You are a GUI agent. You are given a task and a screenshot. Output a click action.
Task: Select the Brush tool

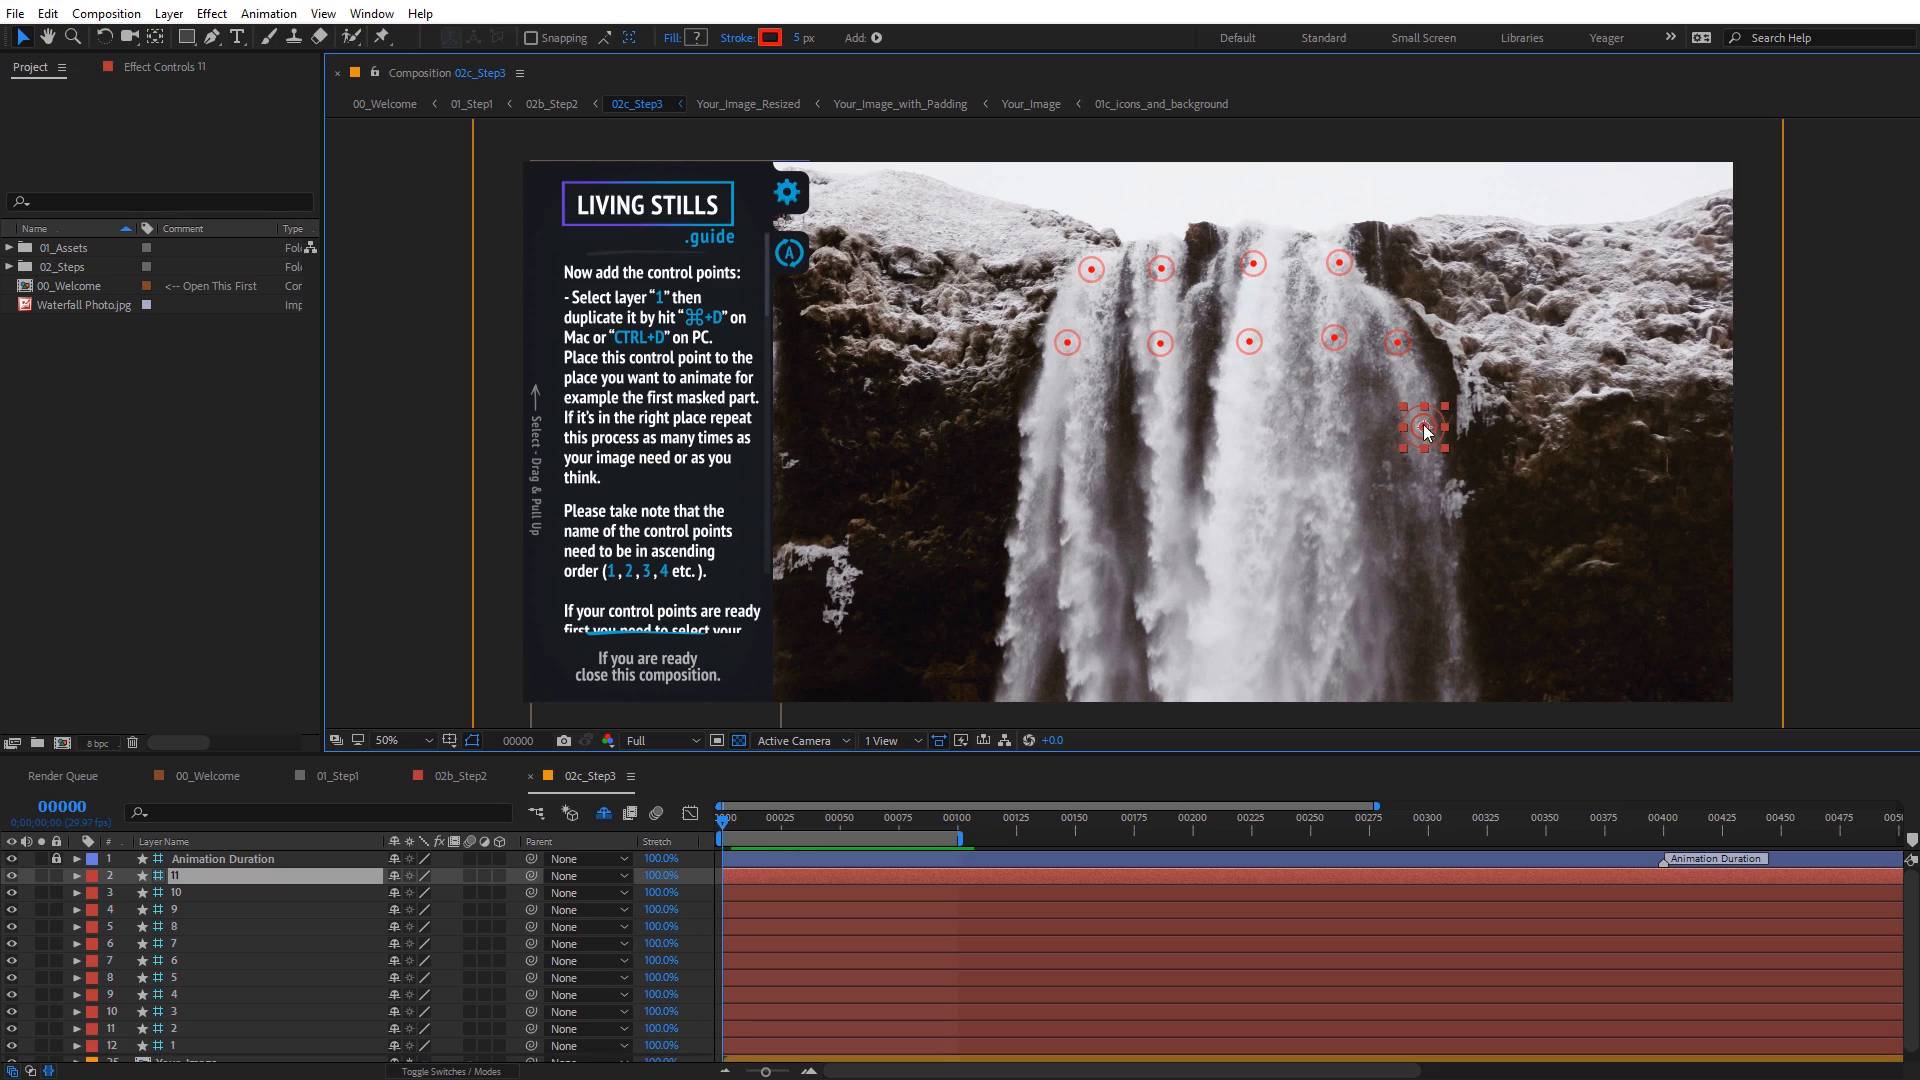[268, 37]
